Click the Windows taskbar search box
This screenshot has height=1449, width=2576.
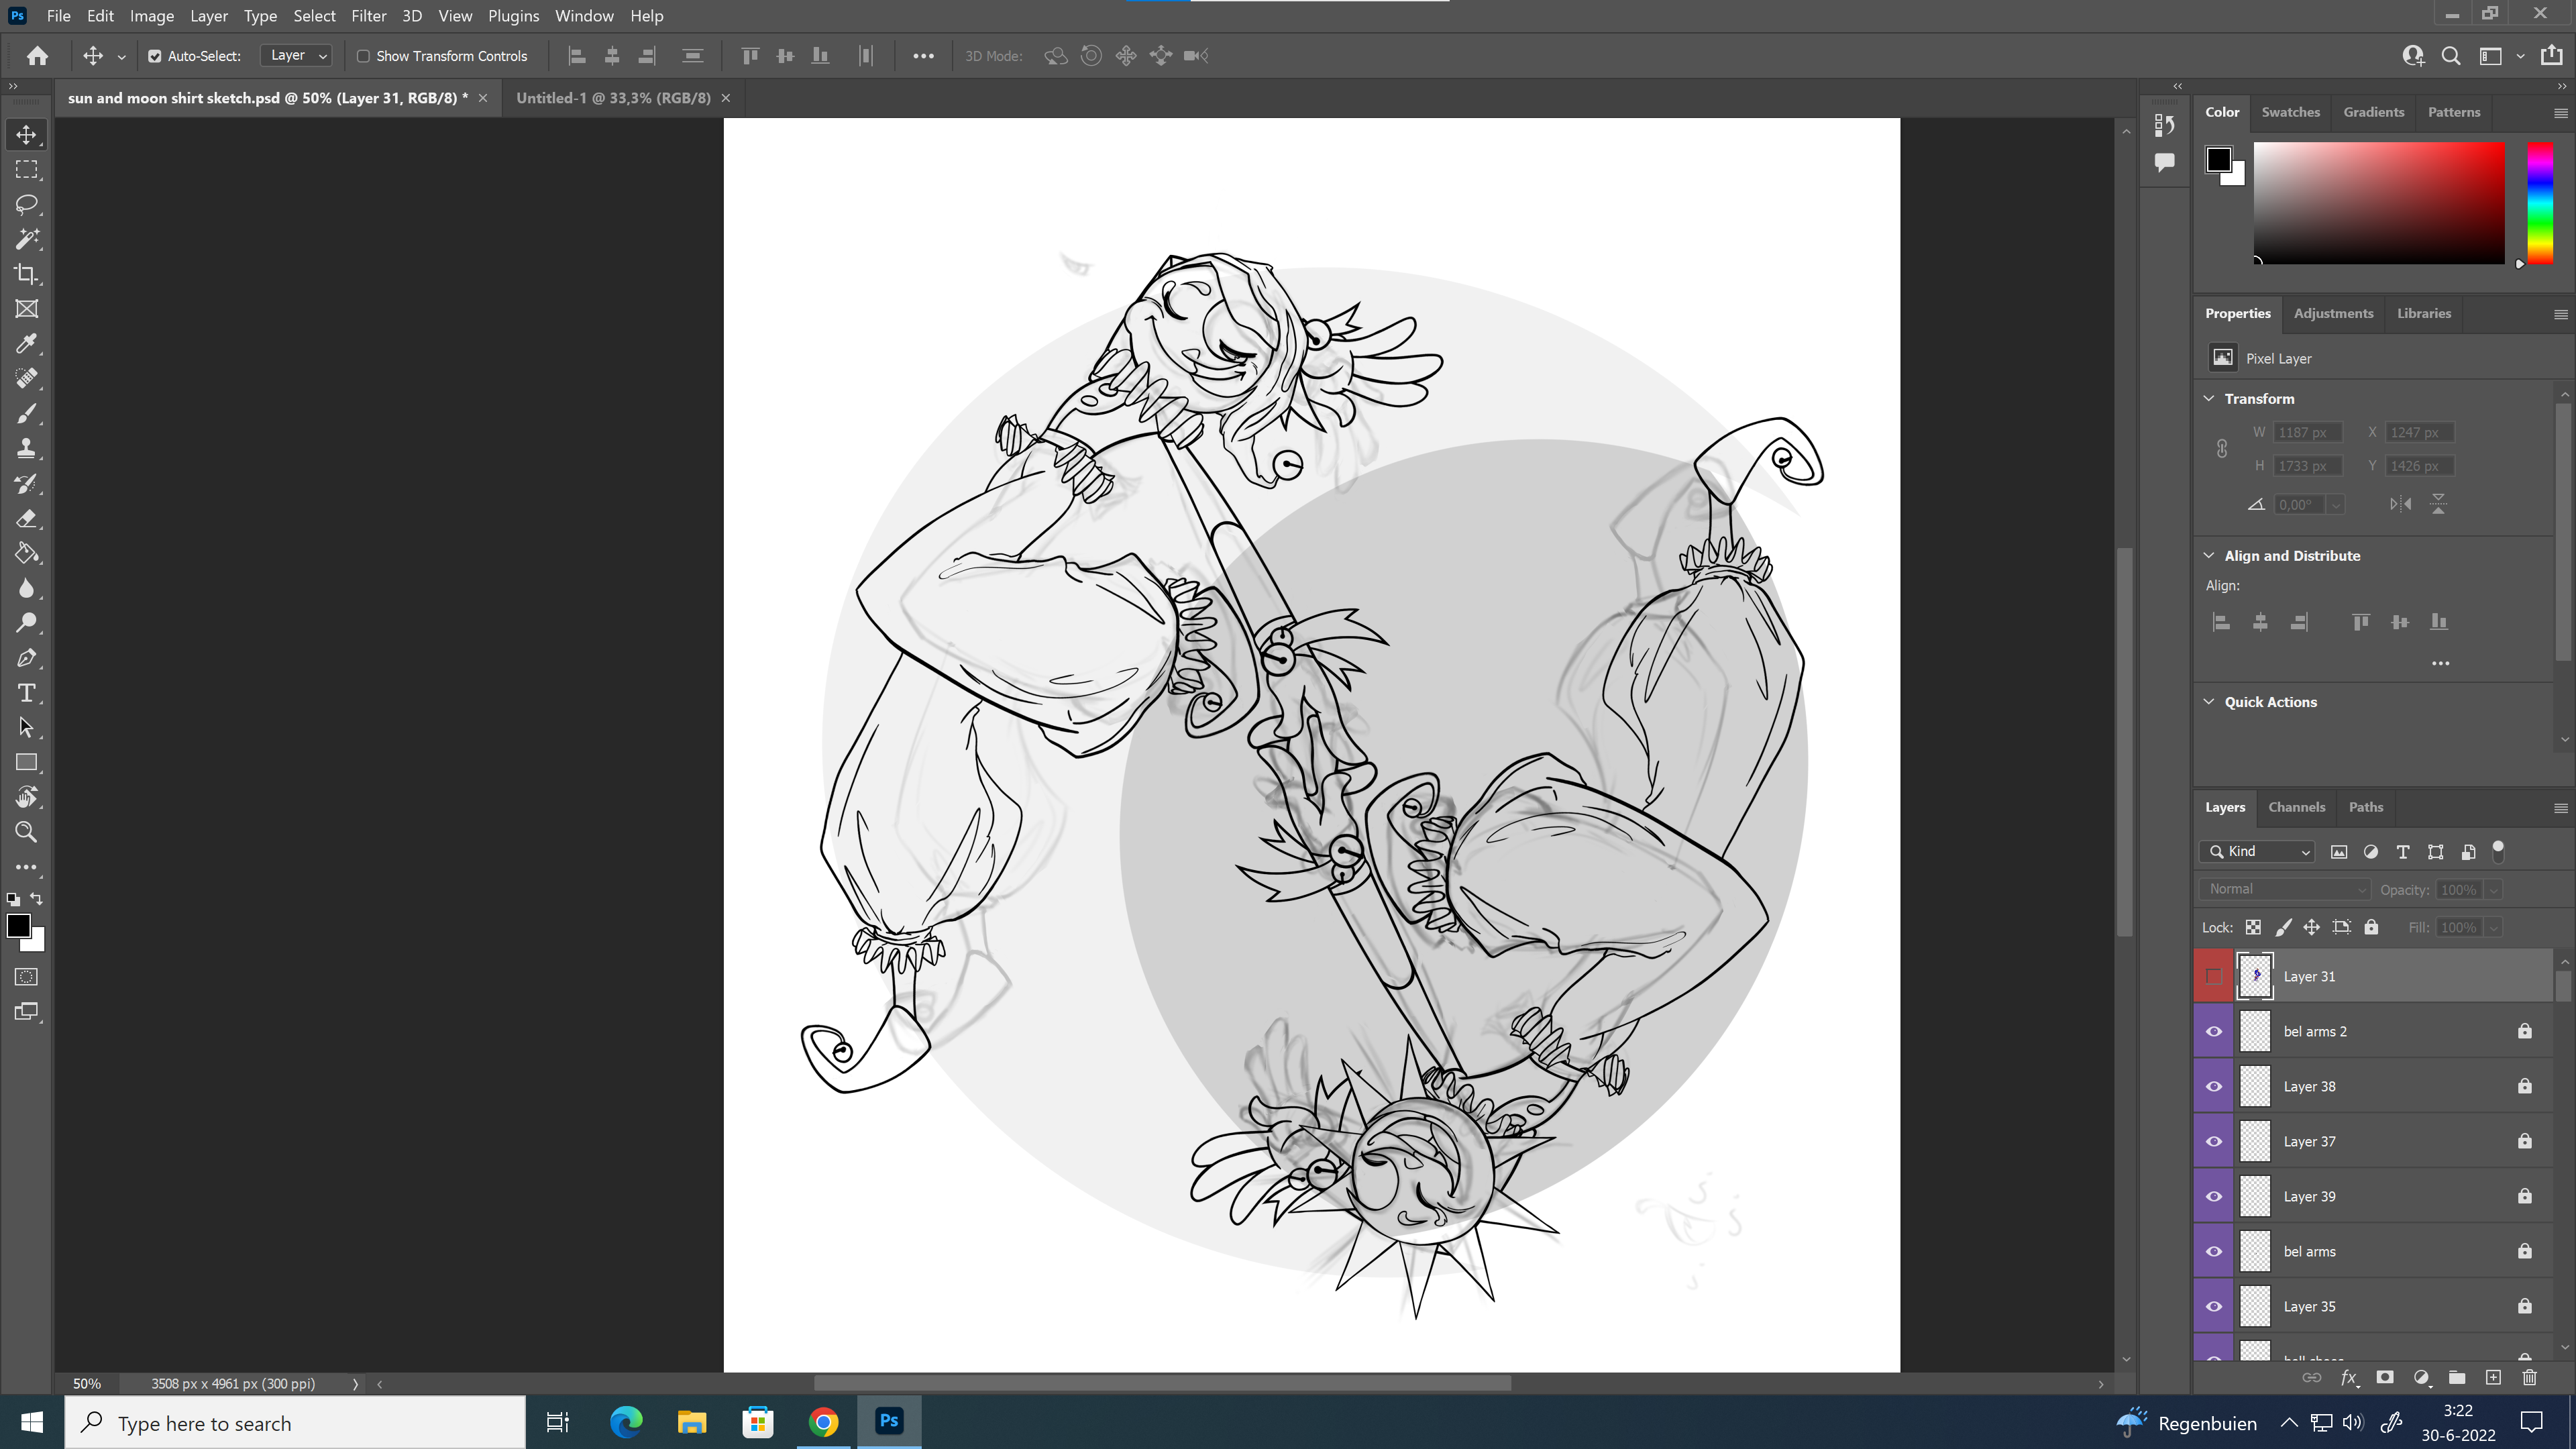[295, 1423]
